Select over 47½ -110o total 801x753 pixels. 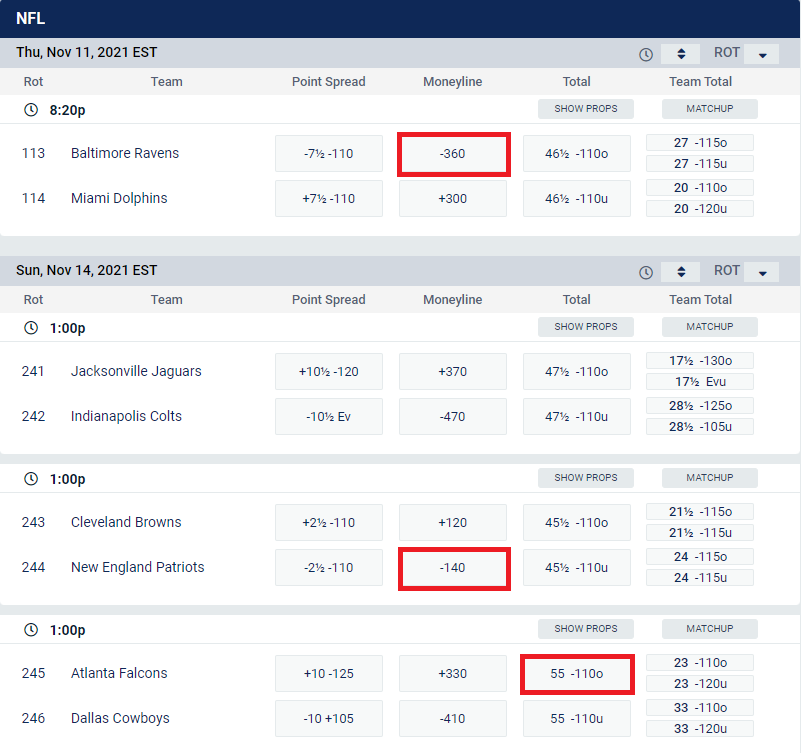point(577,372)
